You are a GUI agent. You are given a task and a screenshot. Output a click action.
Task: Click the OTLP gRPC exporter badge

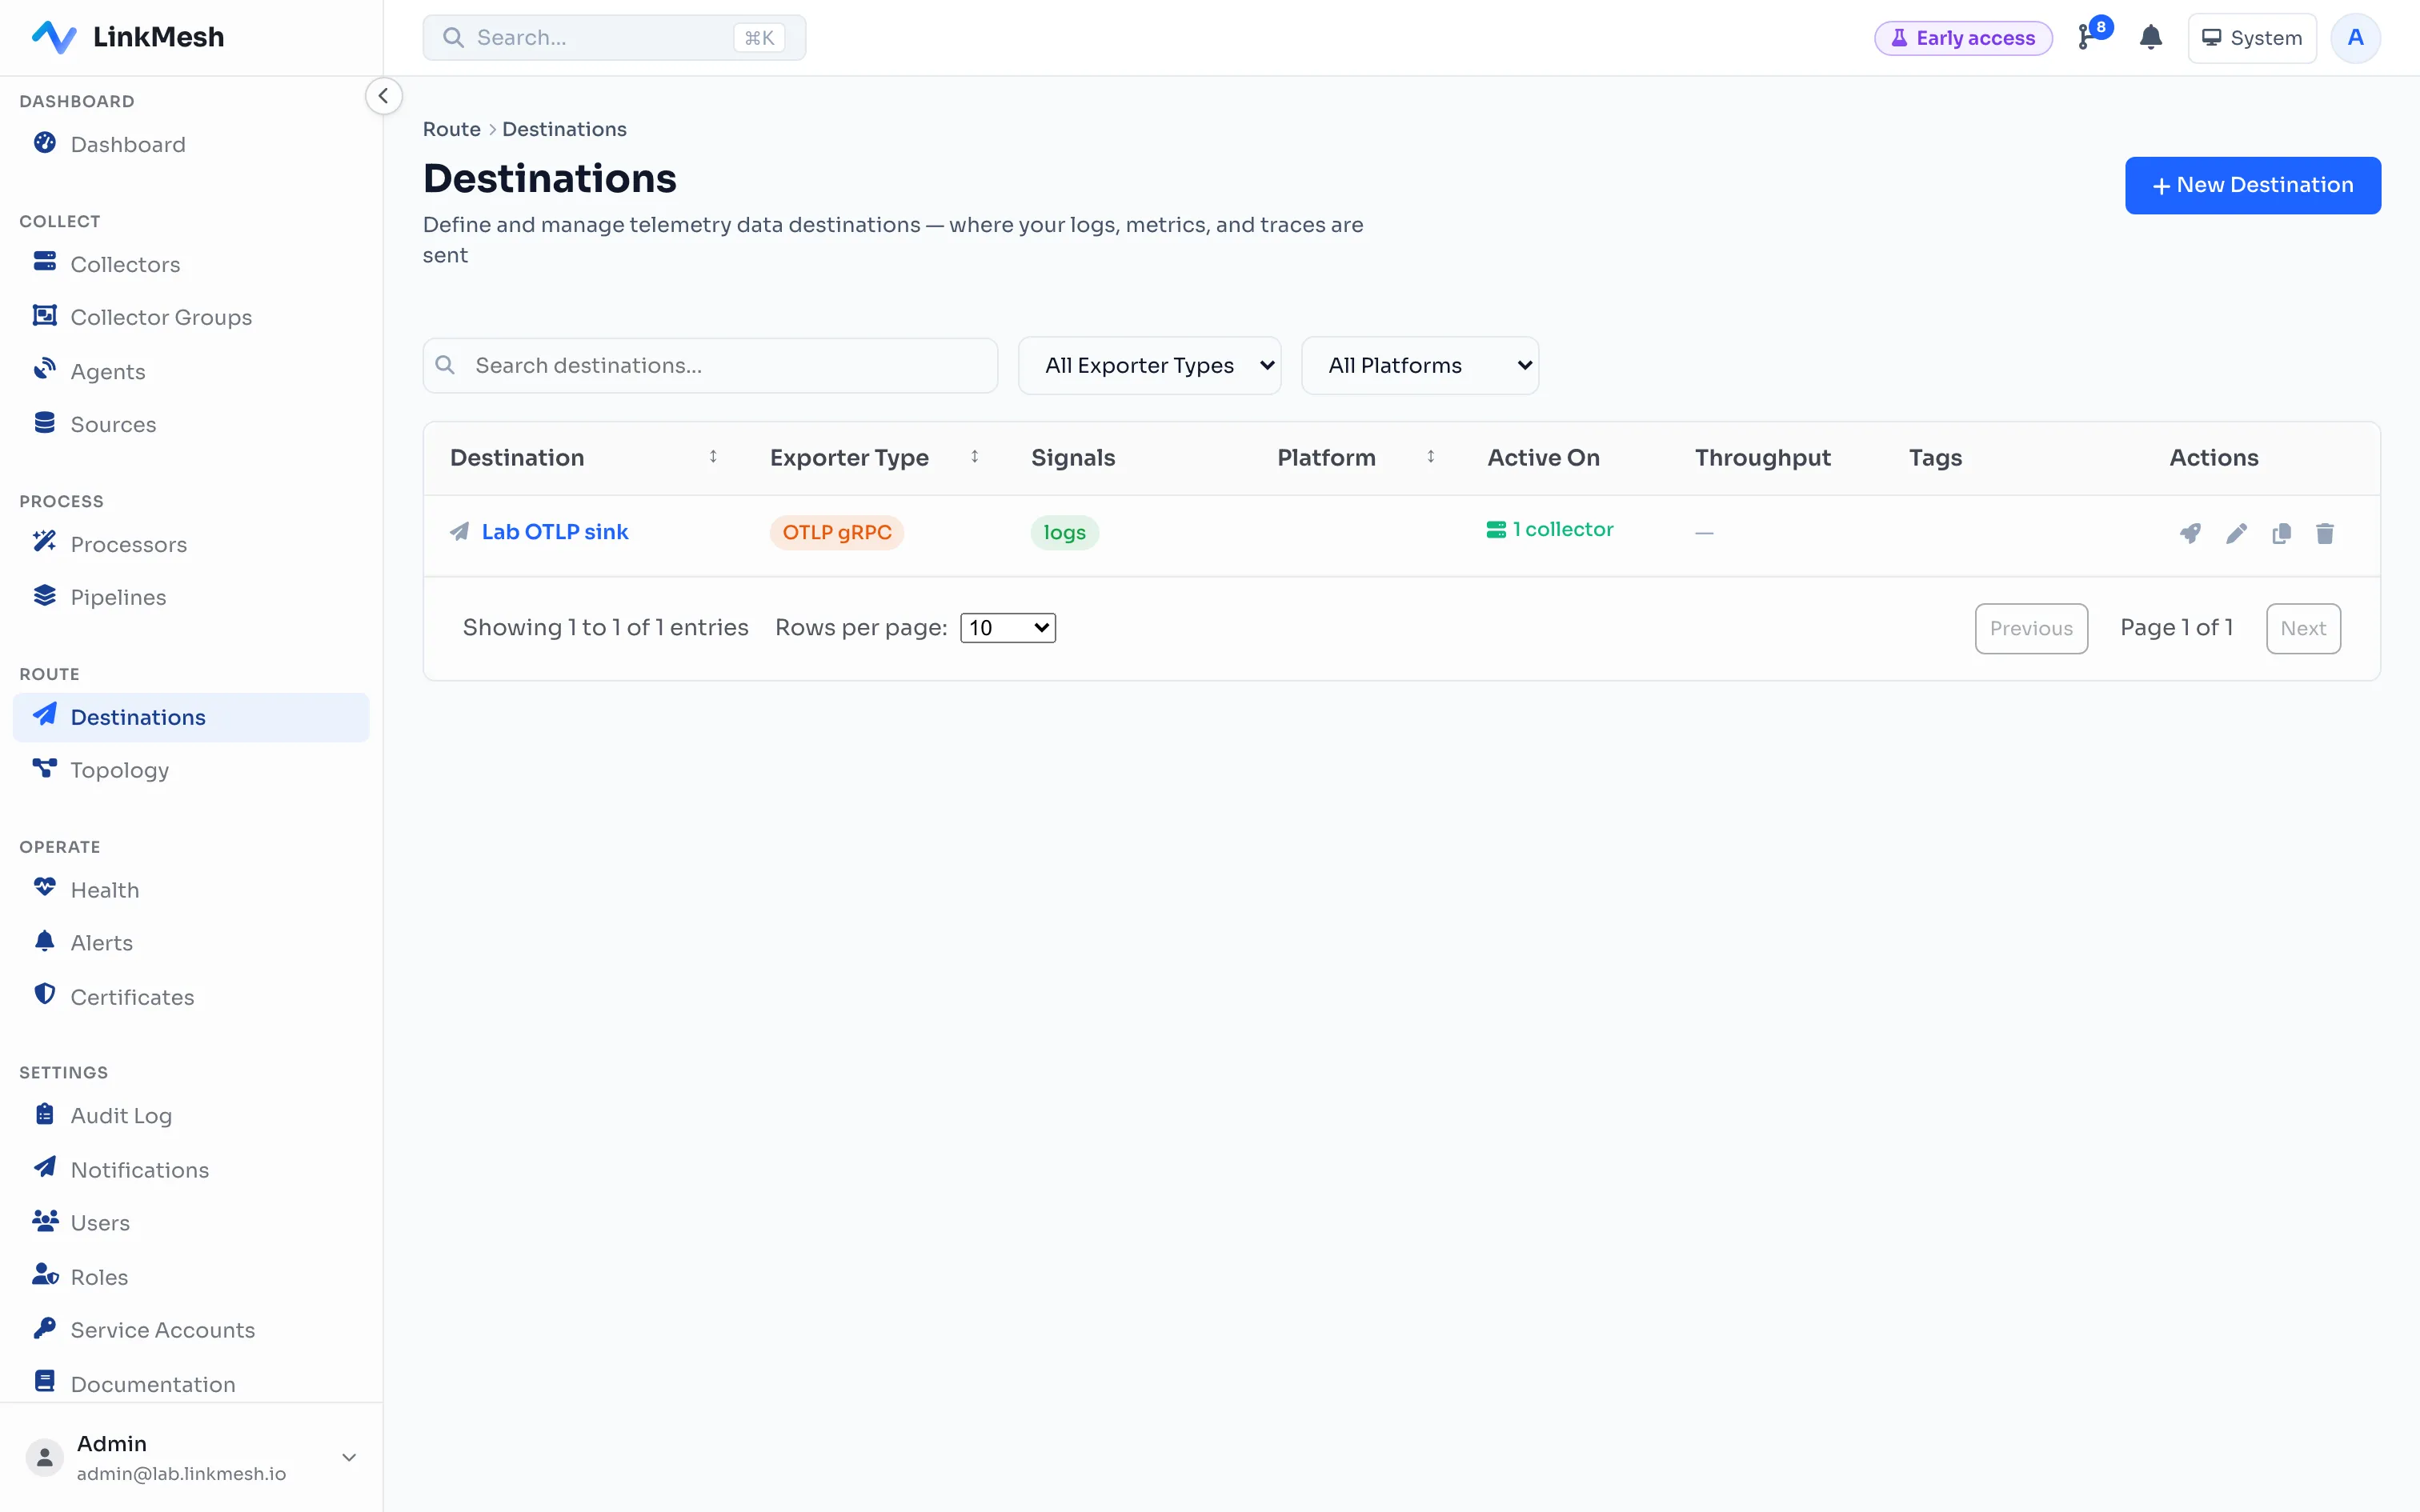click(x=837, y=532)
